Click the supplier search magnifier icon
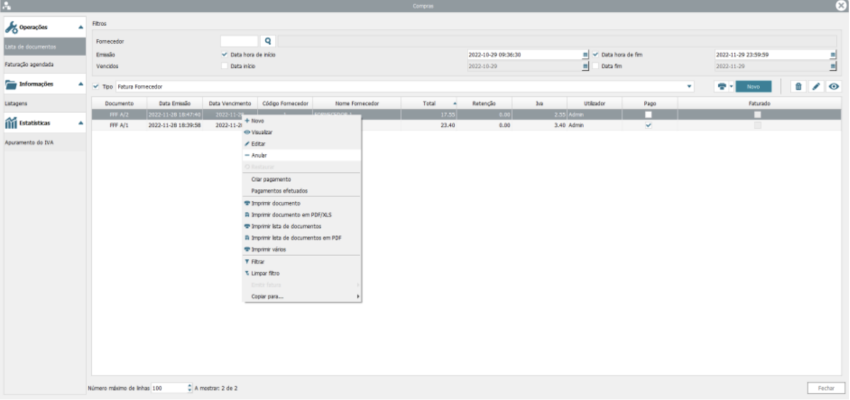Viewport: 850px width, 400px height. point(268,41)
